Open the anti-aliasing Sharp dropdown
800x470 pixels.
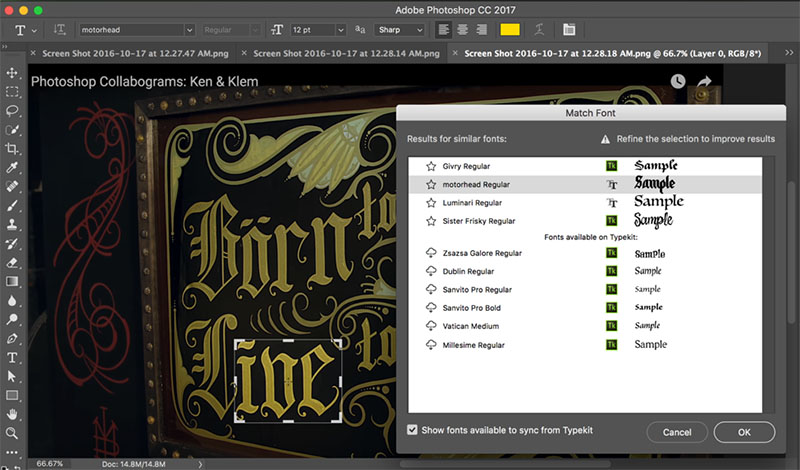(399, 30)
